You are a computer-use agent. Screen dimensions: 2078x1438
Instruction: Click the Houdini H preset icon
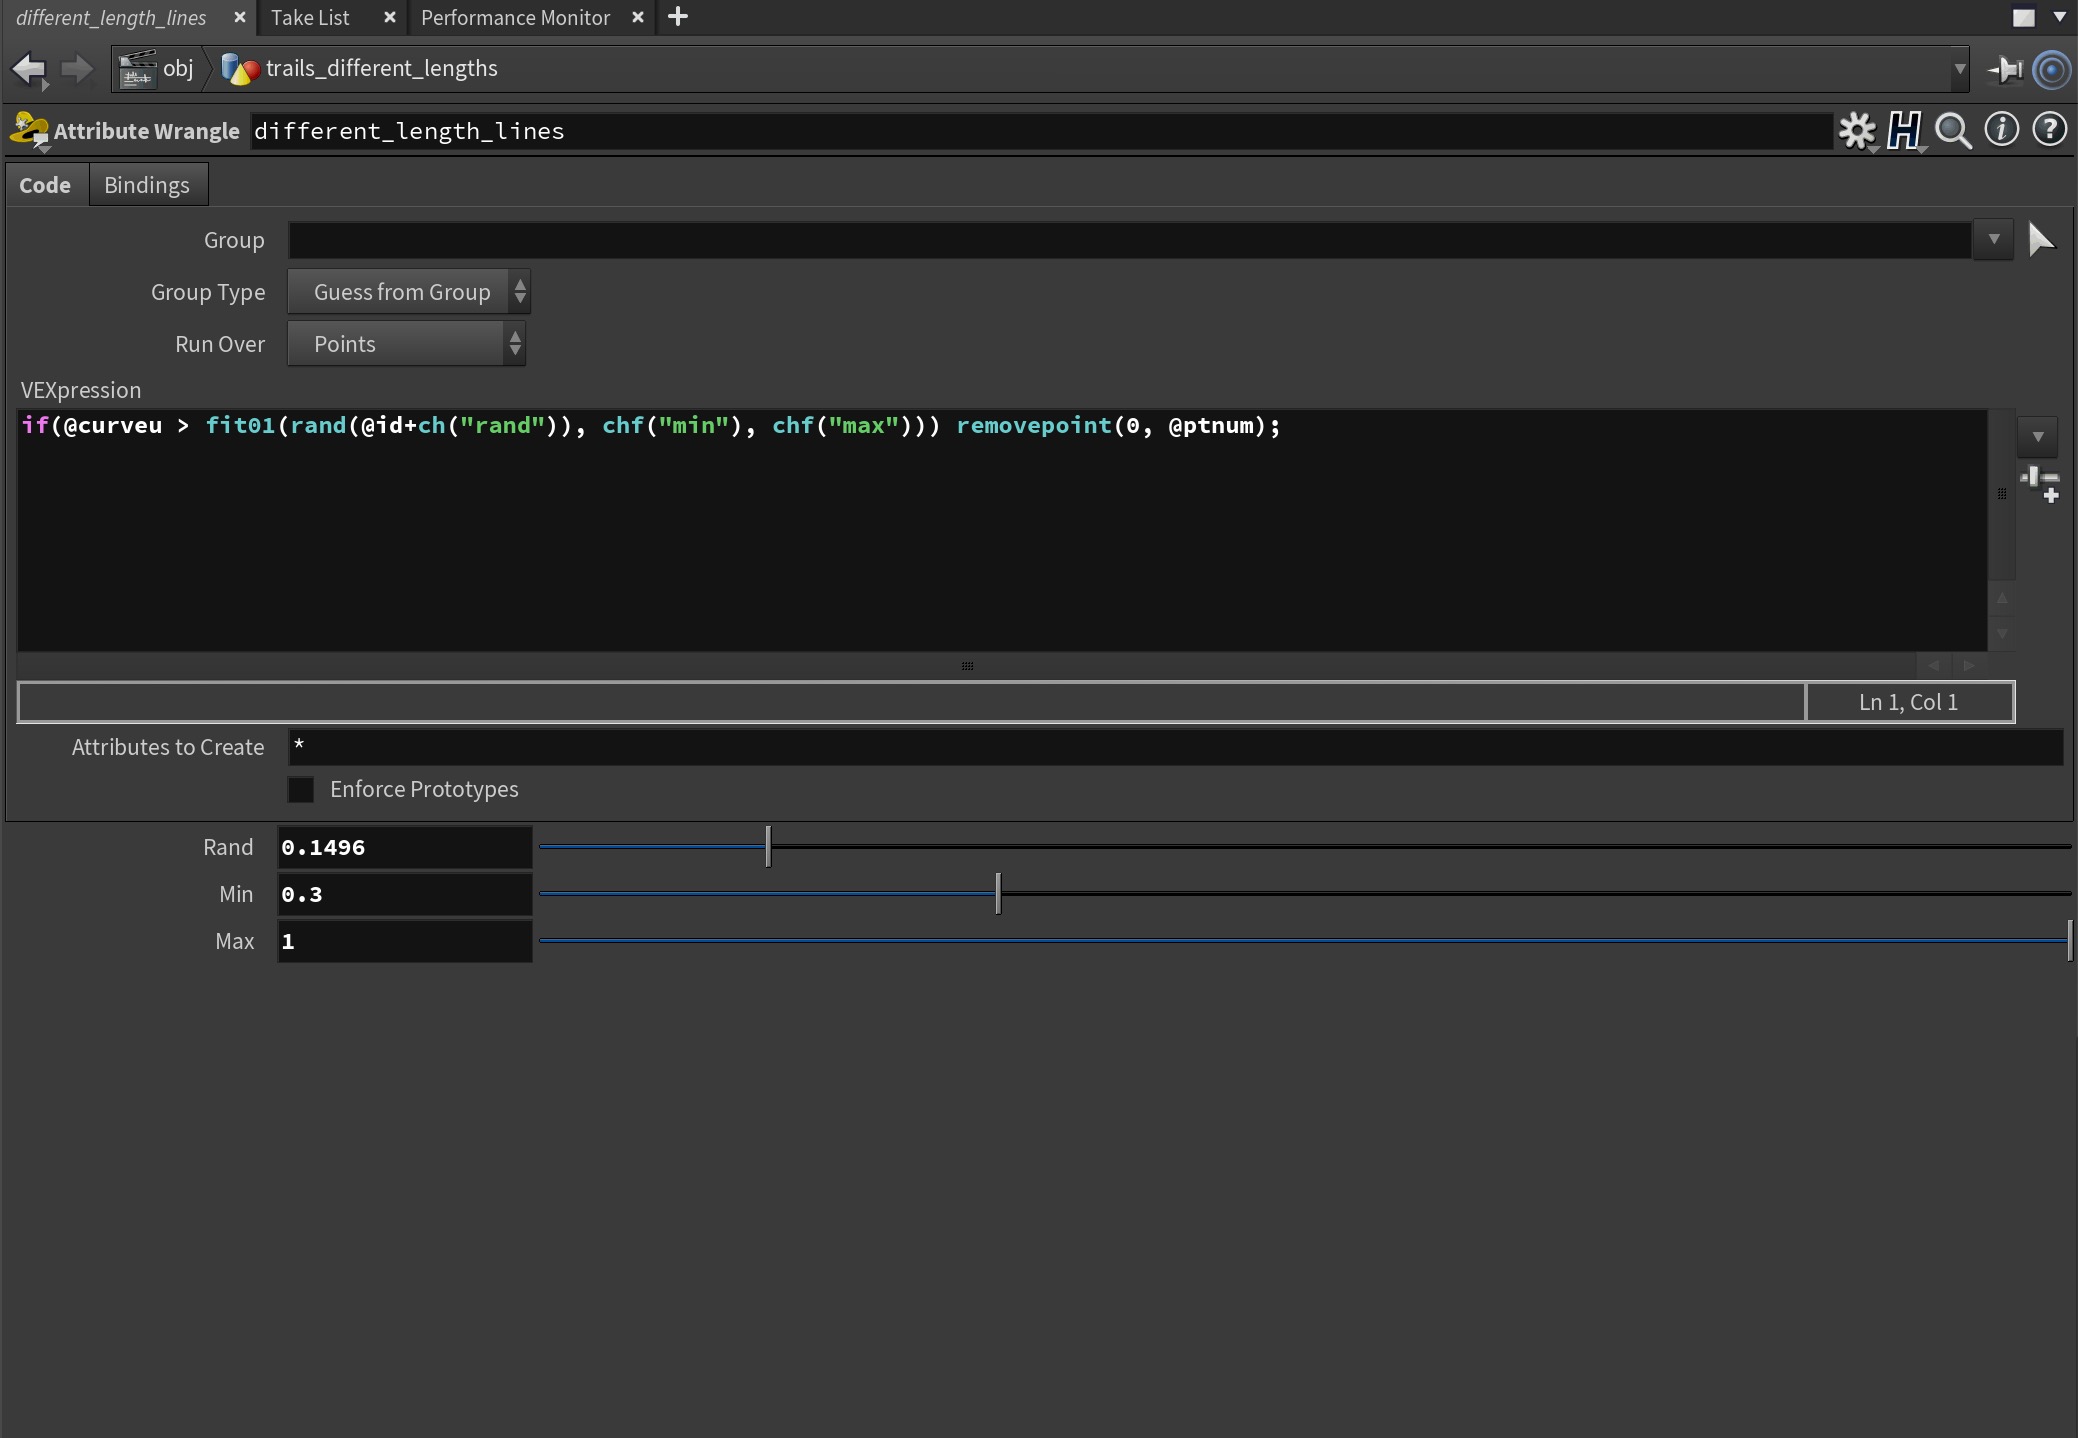tap(1904, 130)
